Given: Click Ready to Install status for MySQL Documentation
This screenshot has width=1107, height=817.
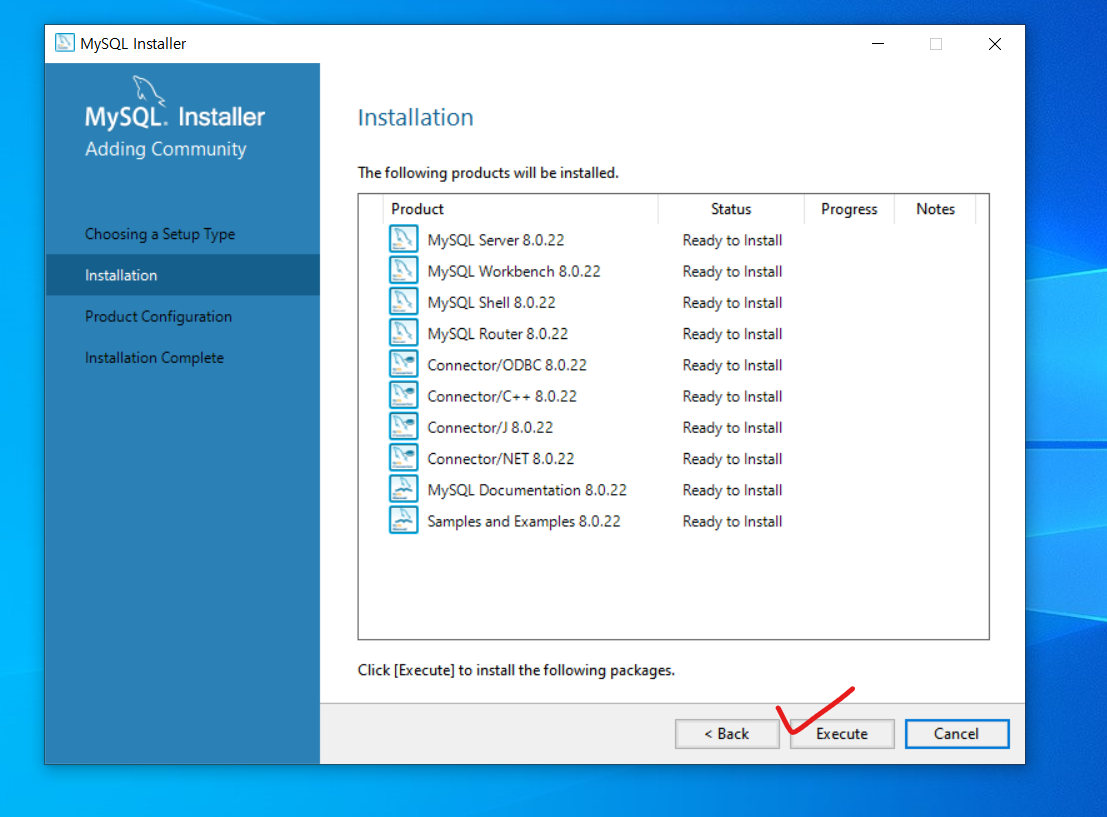Looking at the screenshot, I should tap(732, 490).
